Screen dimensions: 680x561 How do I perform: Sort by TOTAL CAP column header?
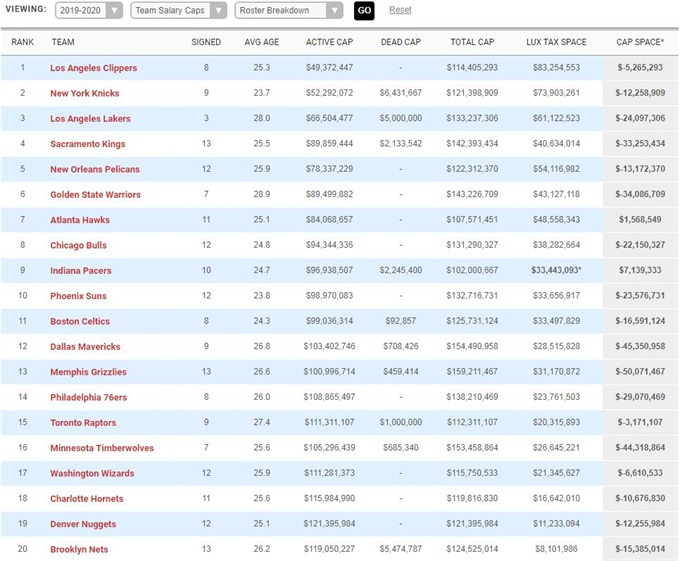[x=472, y=42]
